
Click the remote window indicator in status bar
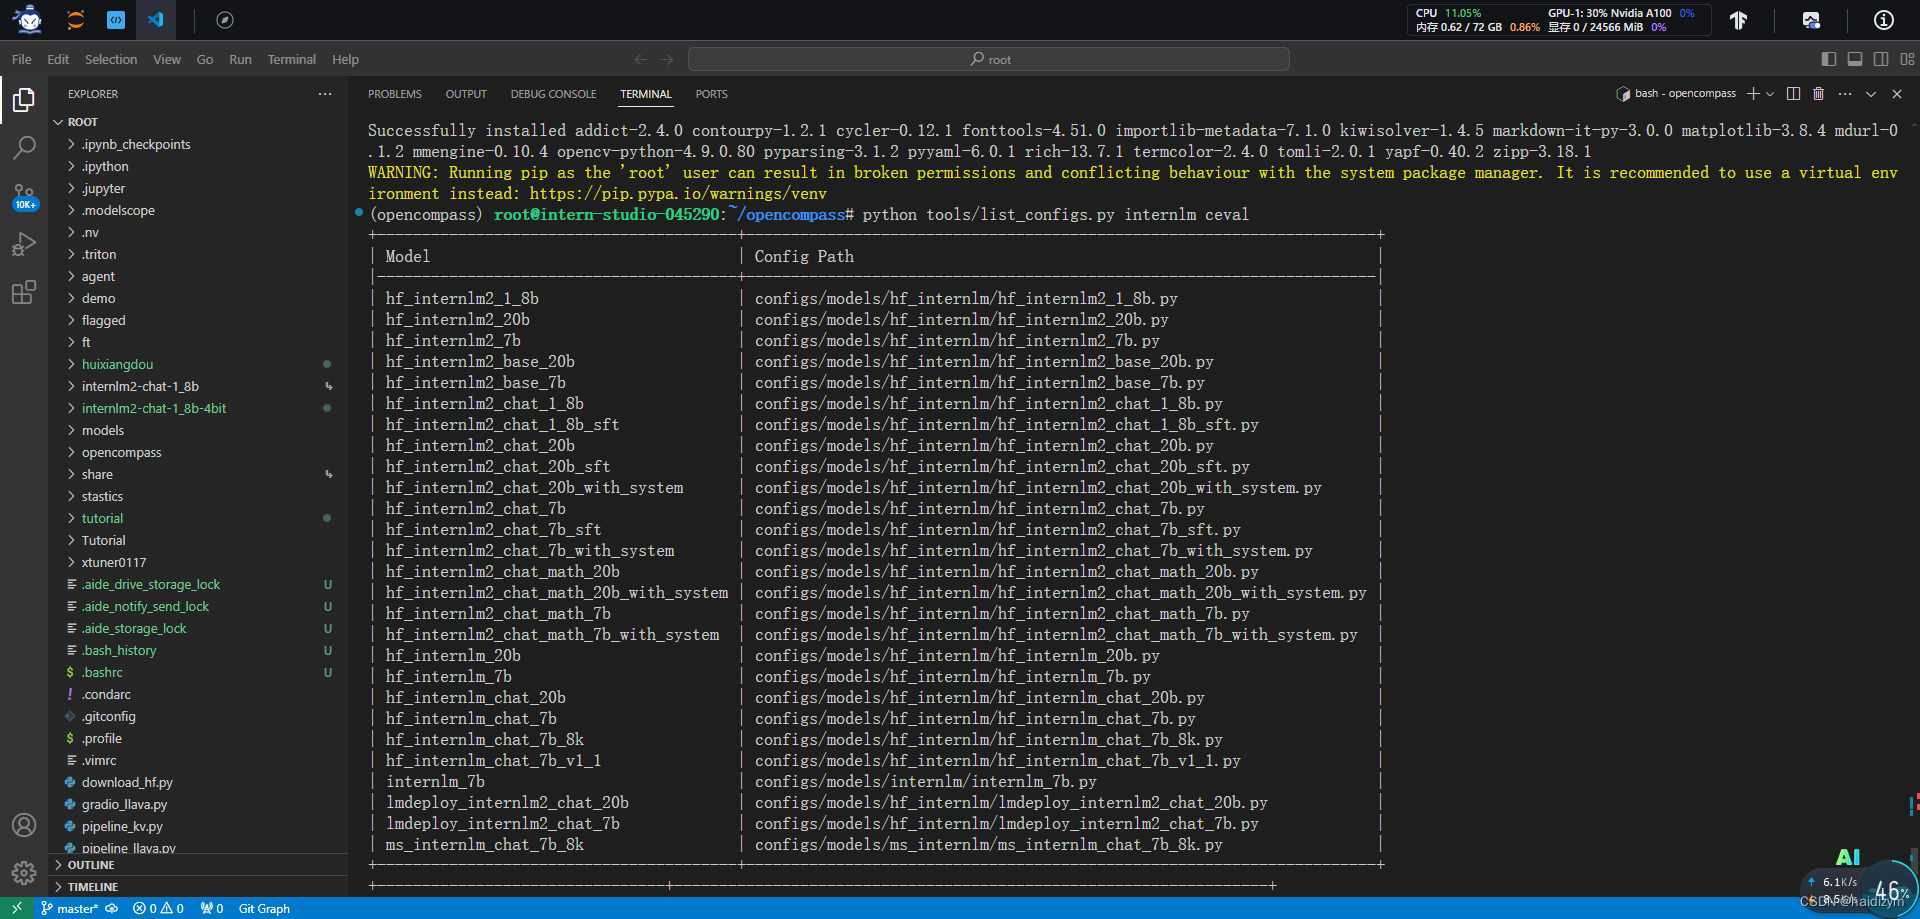coord(17,908)
